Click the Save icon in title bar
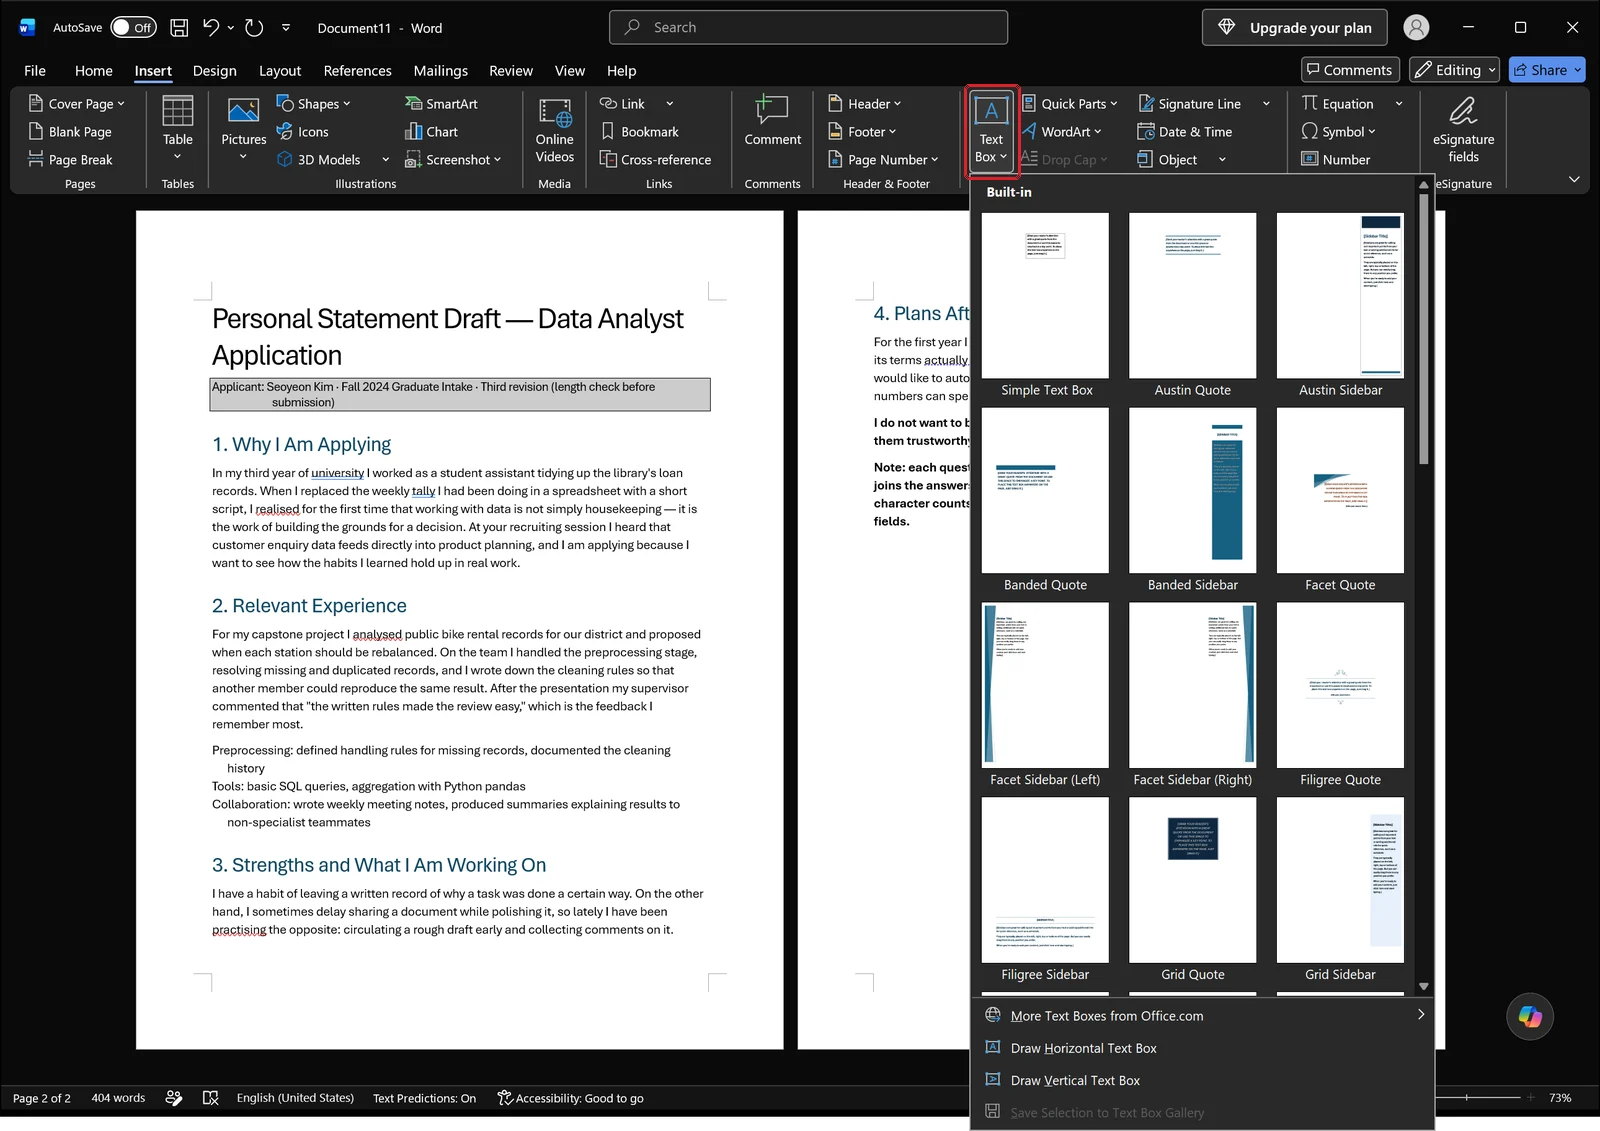Screen dimensions: 1600x1131 point(179,28)
